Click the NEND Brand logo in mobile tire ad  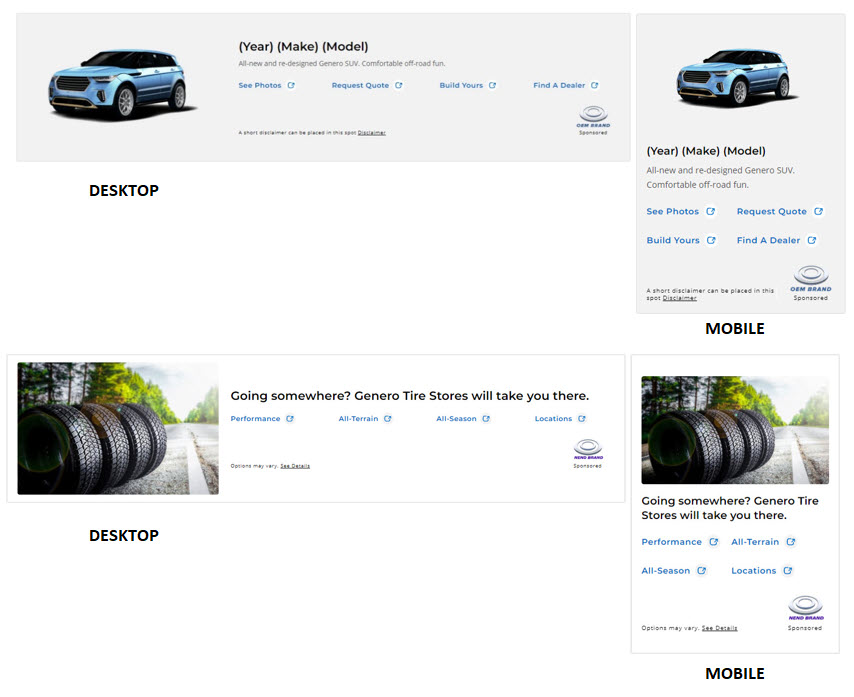tap(805, 608)
